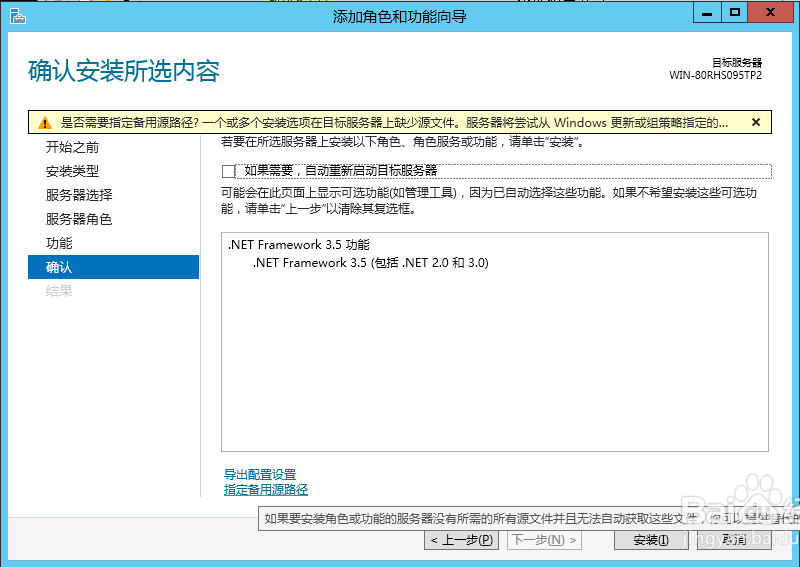Maximize the wizard window
This screenshot has width=800, height=567.
(735, 13)
